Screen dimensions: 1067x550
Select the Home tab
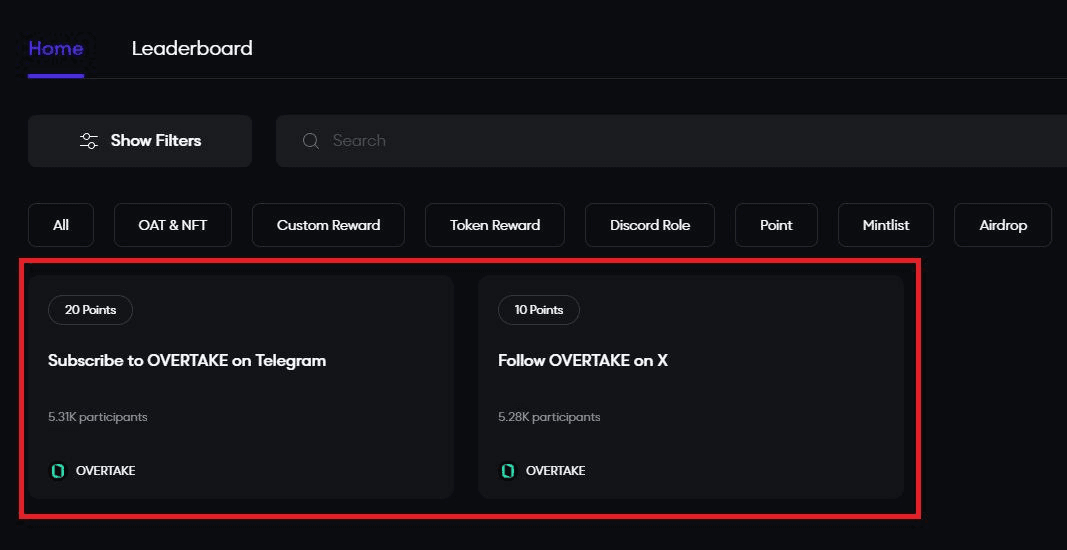pos(56,48)
